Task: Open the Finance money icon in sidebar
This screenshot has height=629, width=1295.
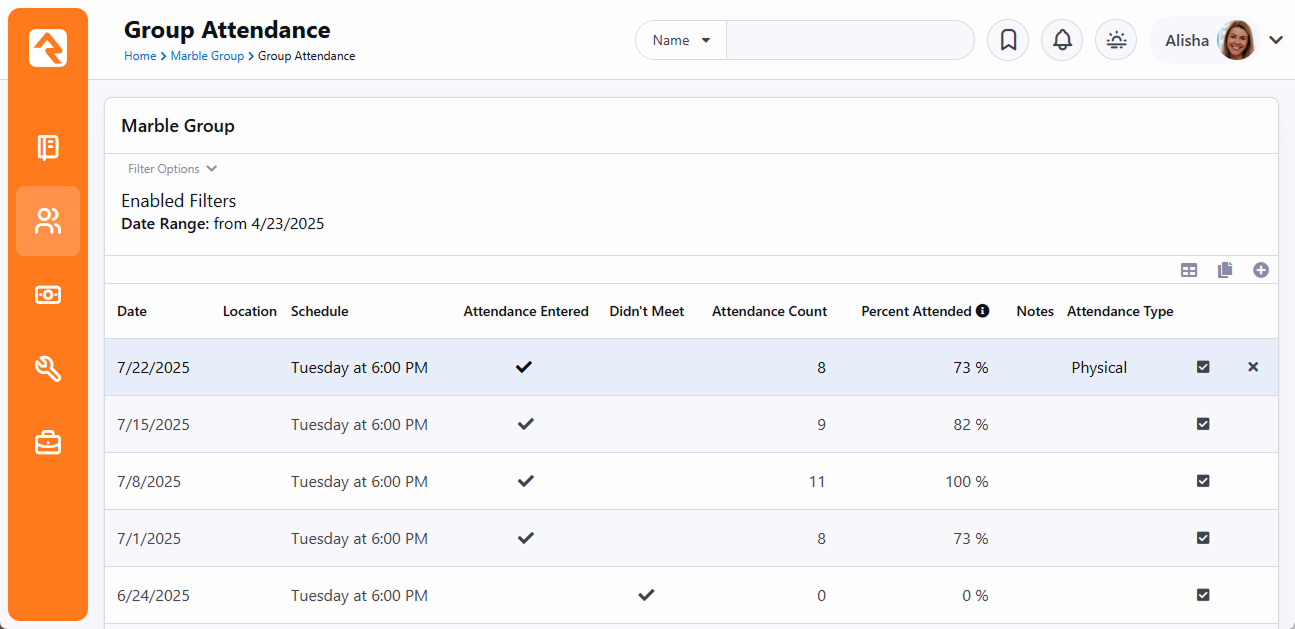Action: tap(48, 295)
